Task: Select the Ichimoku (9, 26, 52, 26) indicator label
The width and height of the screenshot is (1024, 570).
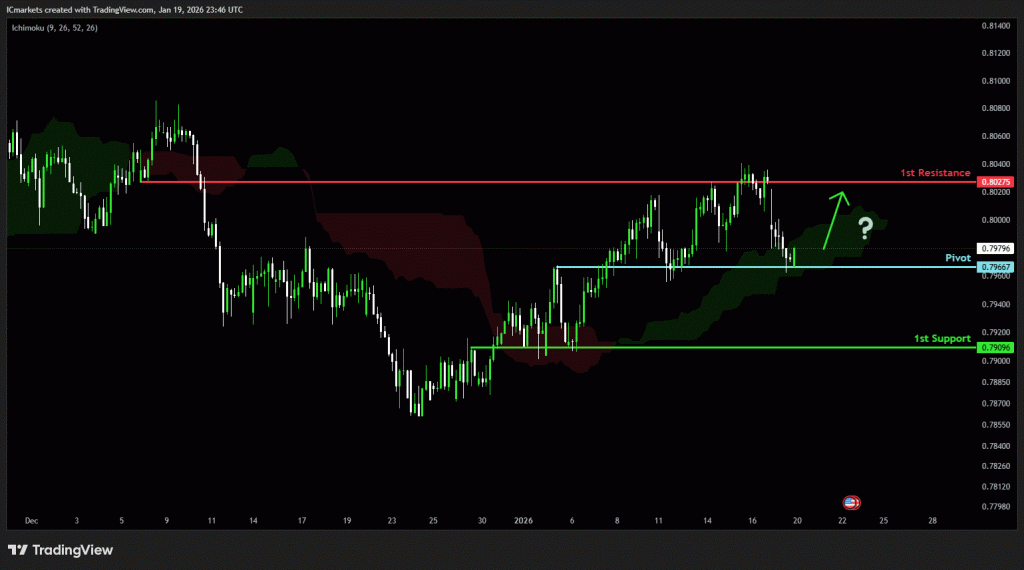Action: [56, 27]
